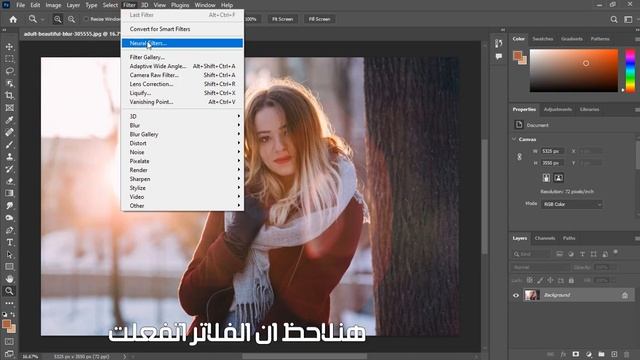This screenshot has height=360, width=640.
Task: Click the vertical hue slider strip
Action: click(x=630, y=71)
